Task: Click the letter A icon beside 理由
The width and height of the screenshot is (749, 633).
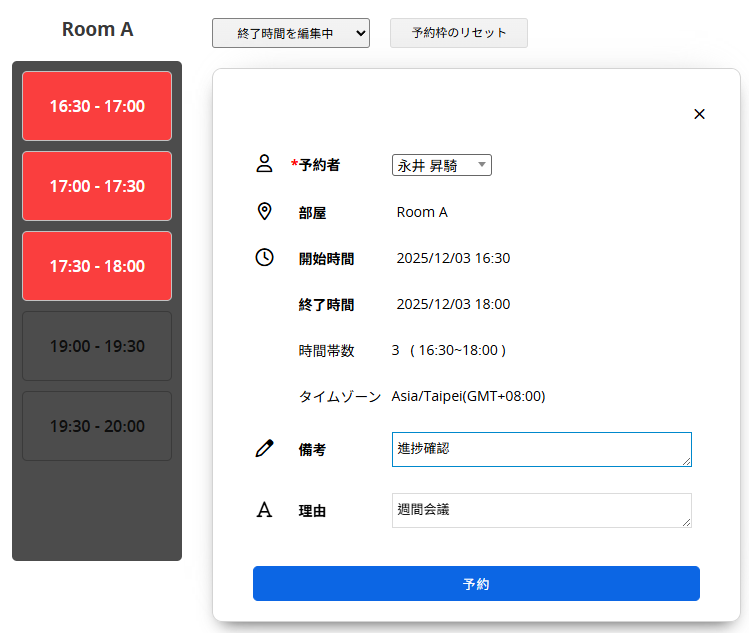Action: pos(264,510)
